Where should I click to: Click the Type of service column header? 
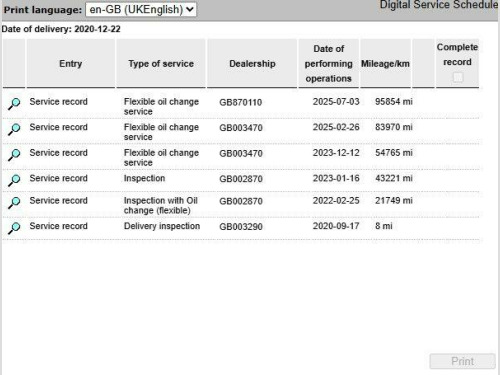(161, 63)
